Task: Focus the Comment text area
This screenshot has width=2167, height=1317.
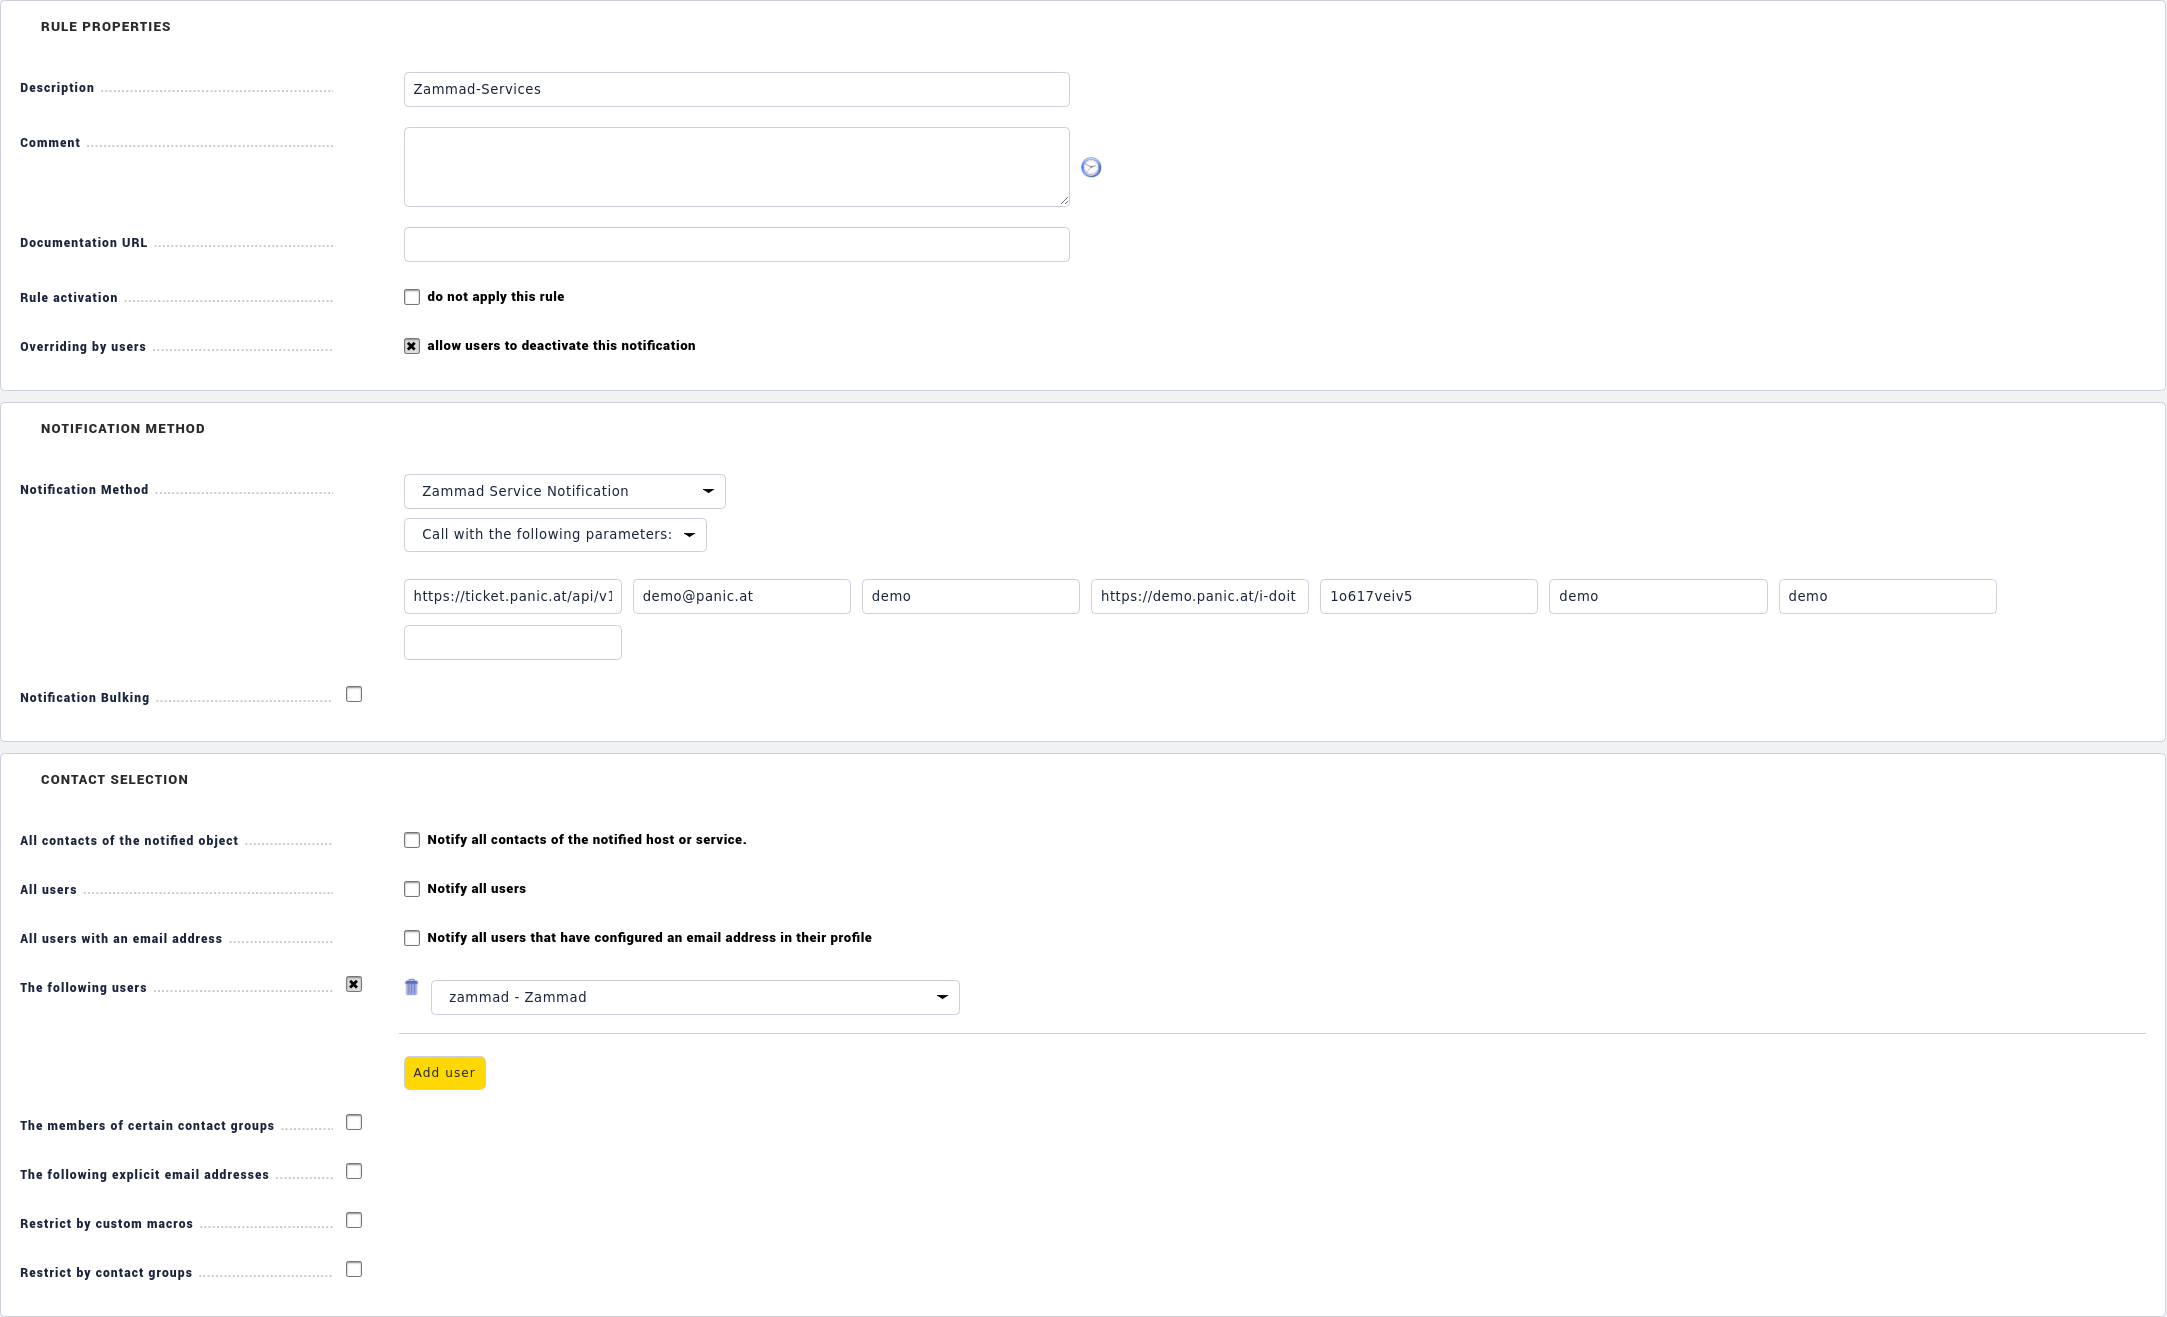Action: [x=737, y=167]
